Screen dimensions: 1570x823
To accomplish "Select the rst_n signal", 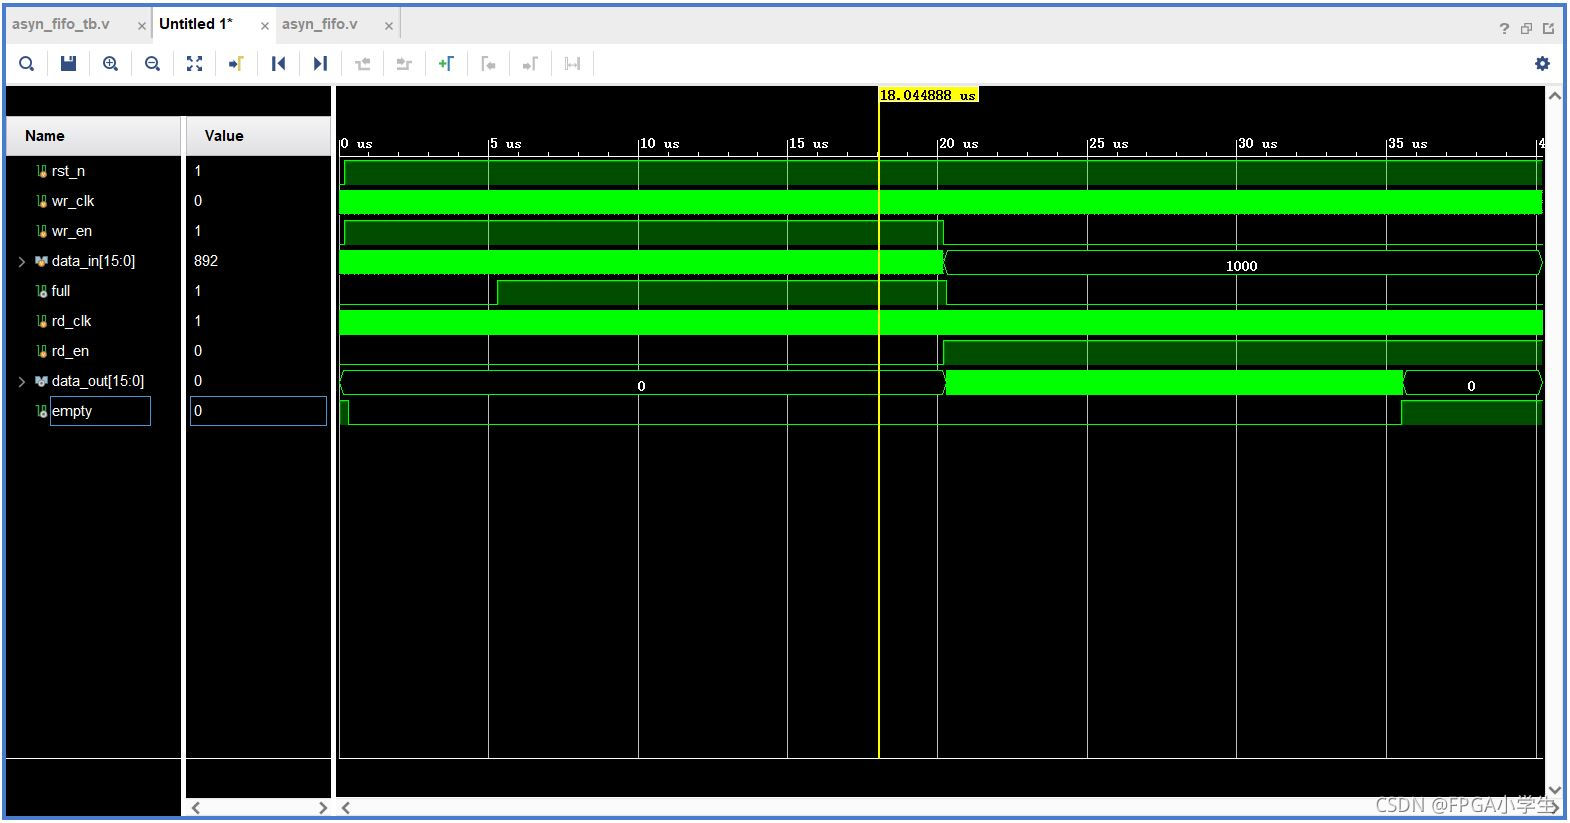I will point(68,171).
